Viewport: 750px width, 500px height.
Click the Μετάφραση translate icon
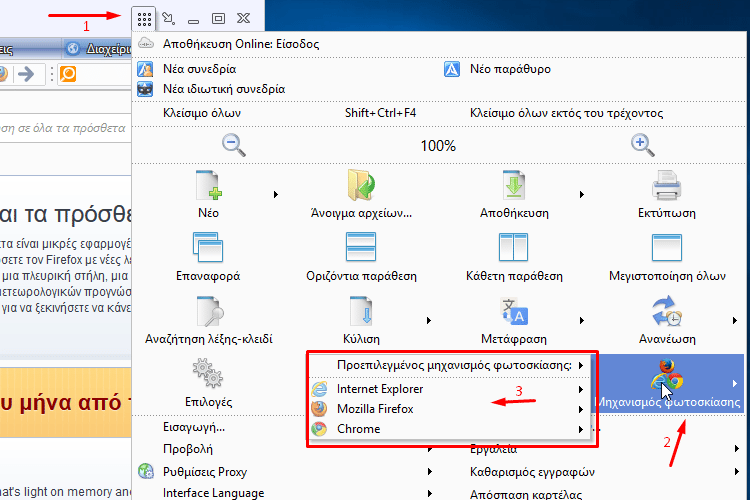point(514,311)
